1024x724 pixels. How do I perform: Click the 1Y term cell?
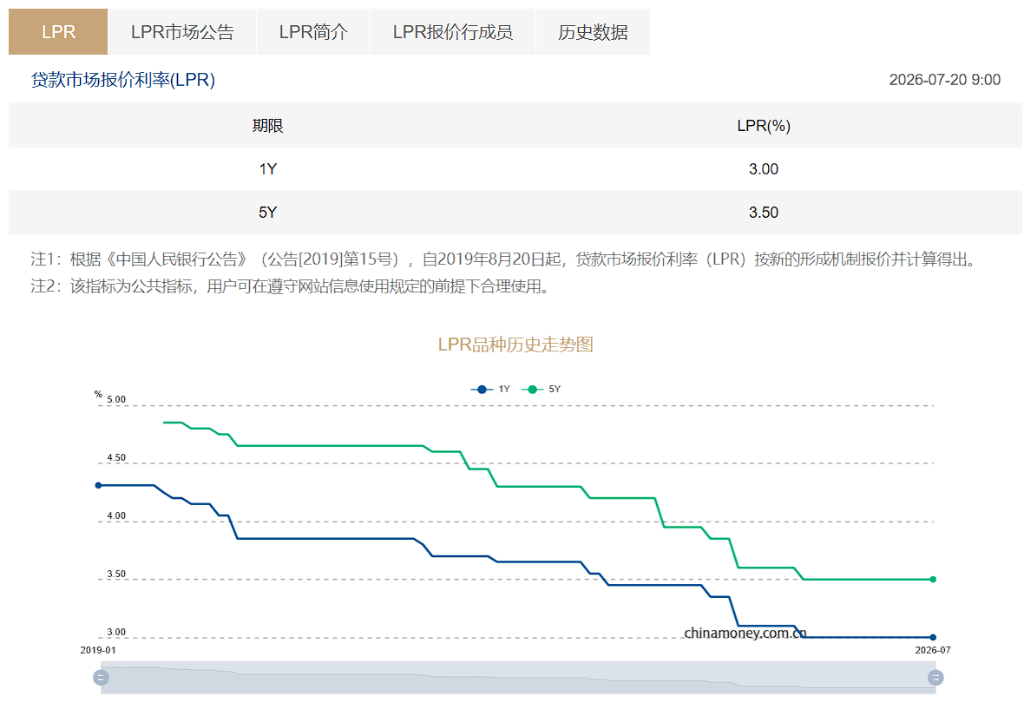(268, 169)
